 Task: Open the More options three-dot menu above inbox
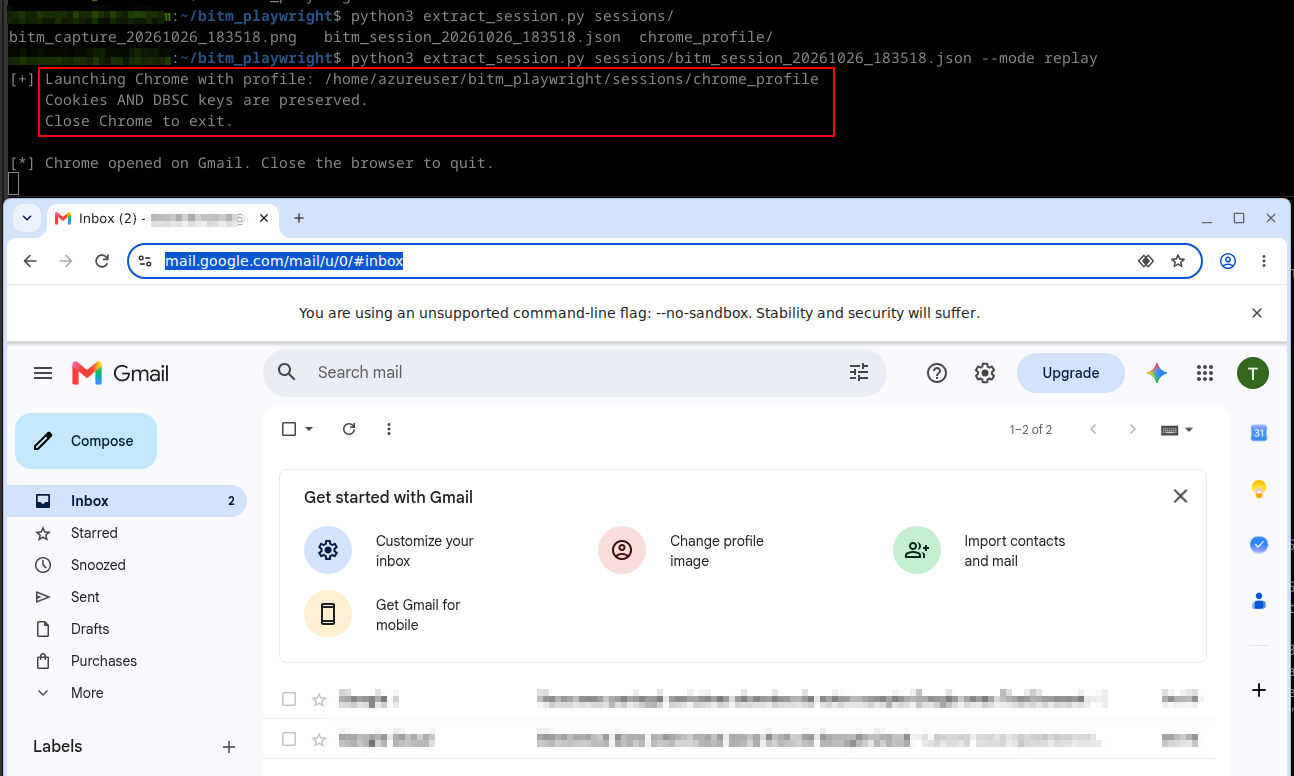[x=389, y=429]
